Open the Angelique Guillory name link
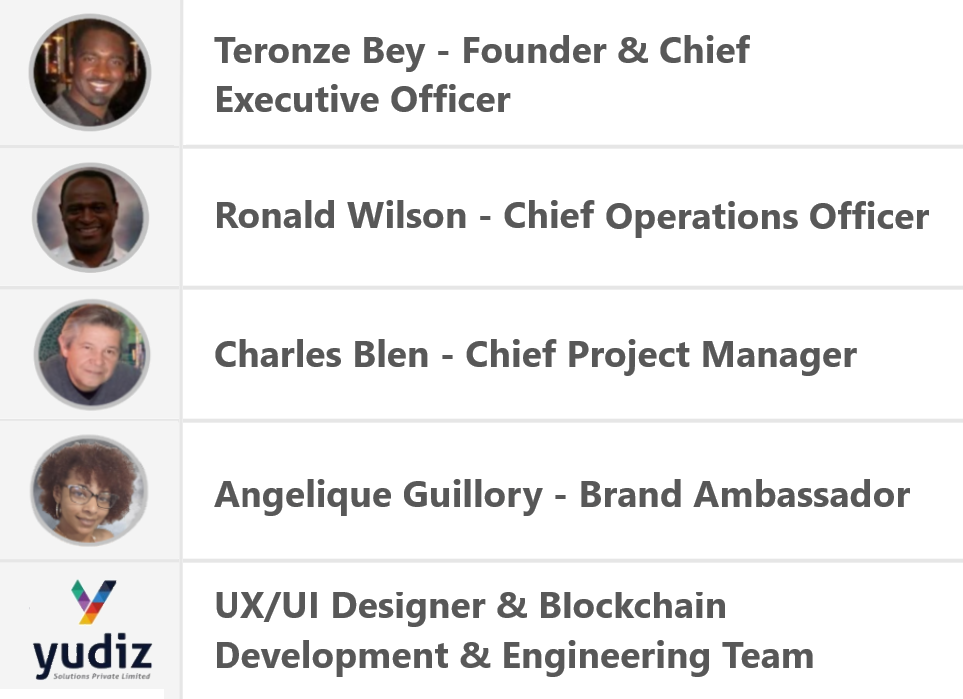 click(378, 494)
